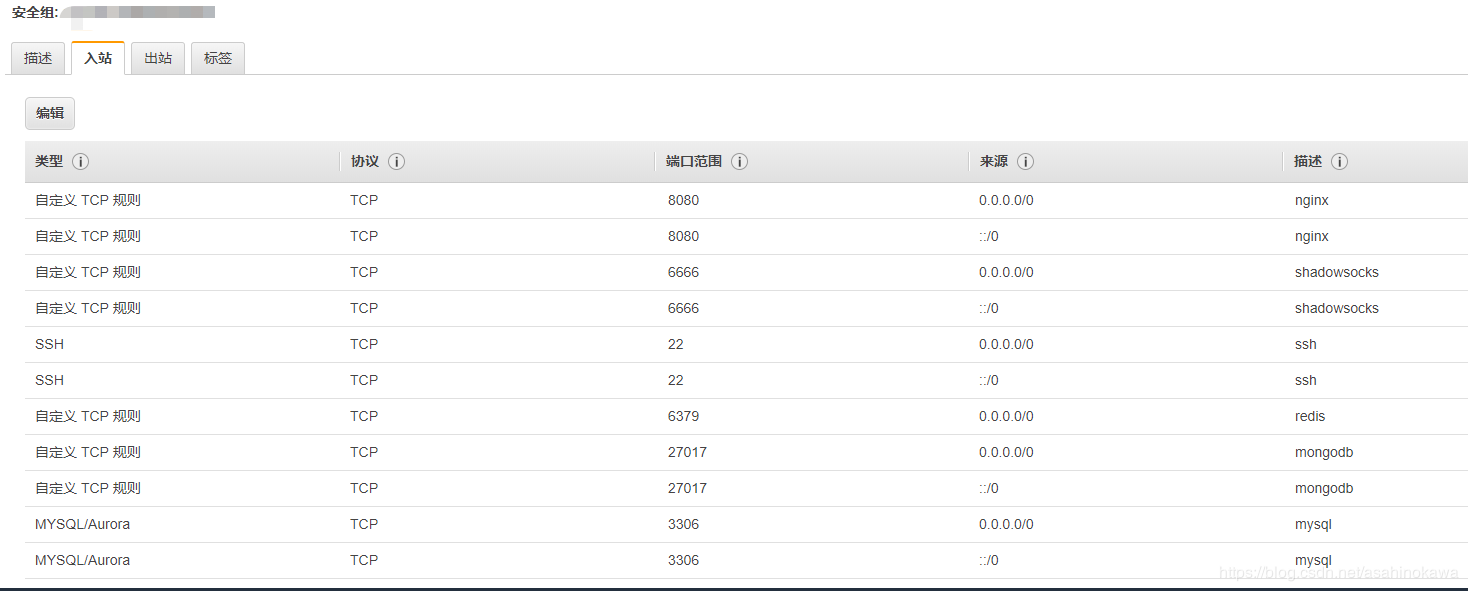Click info icon next to 类型 header
Image resolution: width=1468 pixels, height=591 pixels.
click(81, 162)
